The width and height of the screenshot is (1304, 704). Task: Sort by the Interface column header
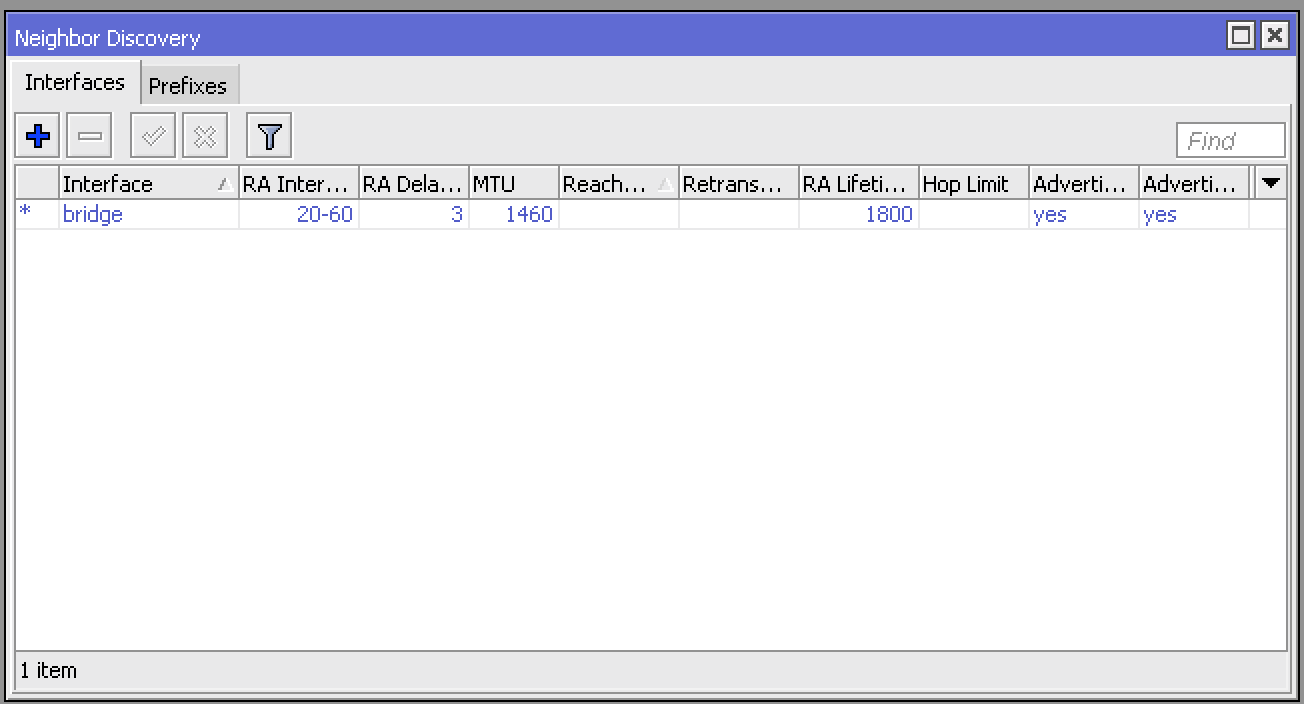click(x=140, y=184)
